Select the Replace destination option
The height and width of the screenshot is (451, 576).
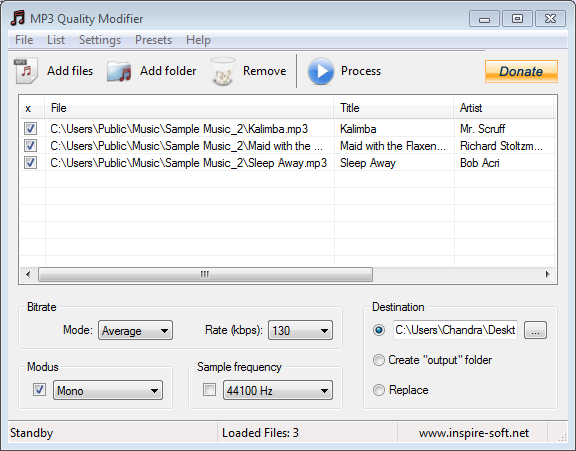pos(379,390)
